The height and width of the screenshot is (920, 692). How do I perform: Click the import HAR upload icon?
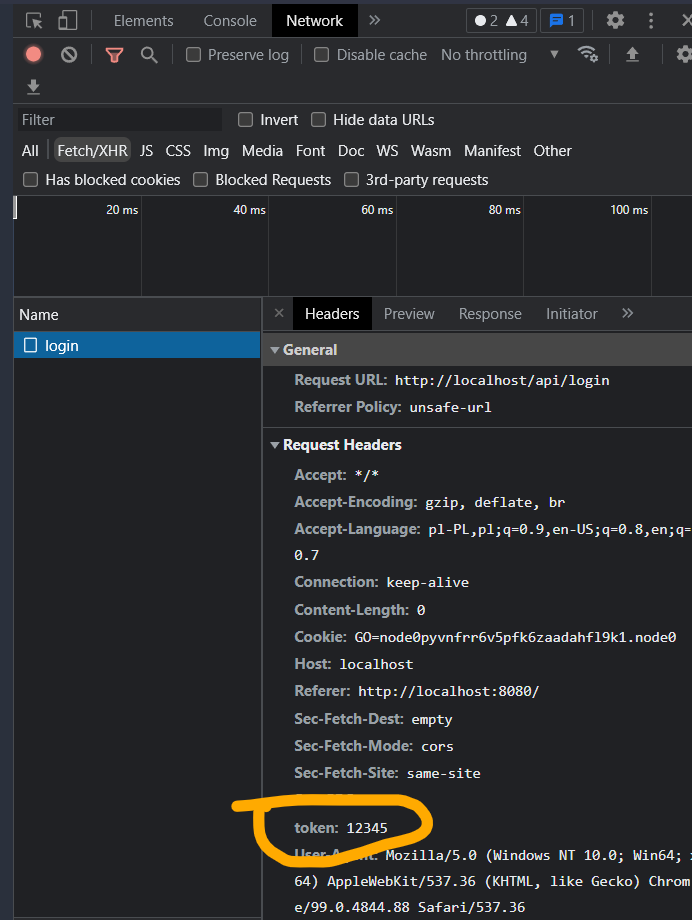pyautogui.click(x=632, y=55)
